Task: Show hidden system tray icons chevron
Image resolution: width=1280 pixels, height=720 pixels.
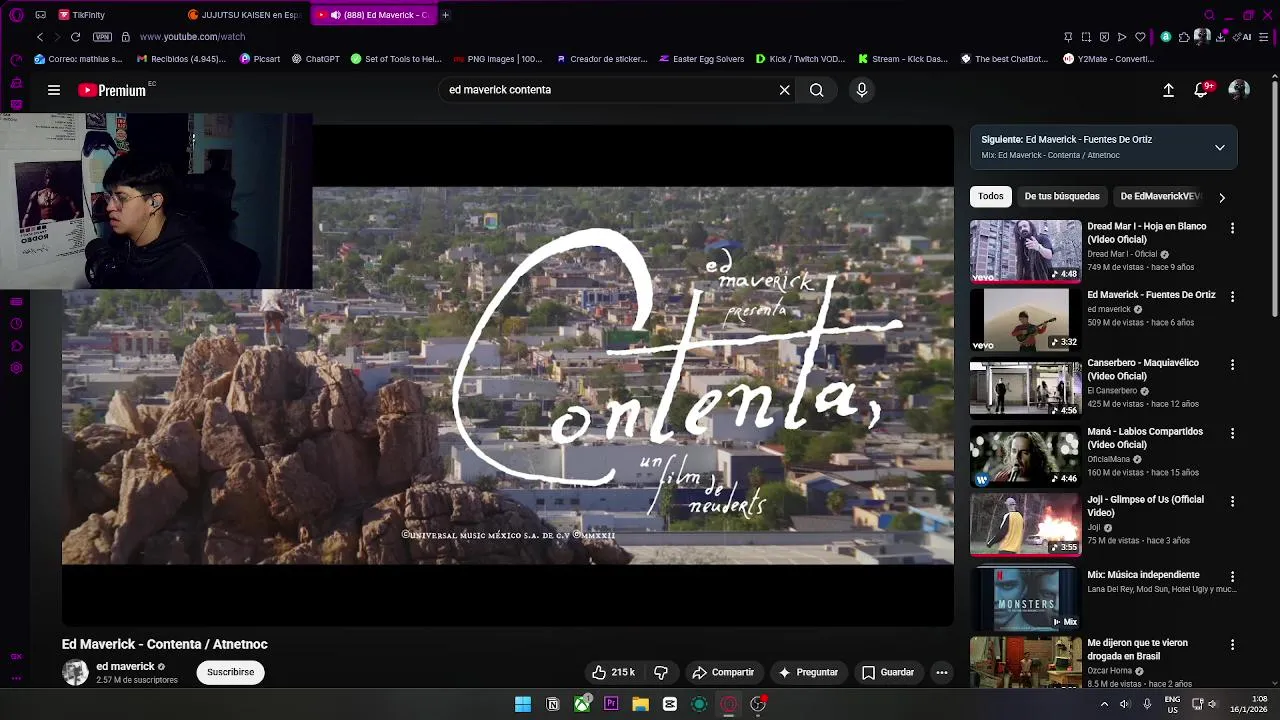Action: click(x=1104, y=704)
